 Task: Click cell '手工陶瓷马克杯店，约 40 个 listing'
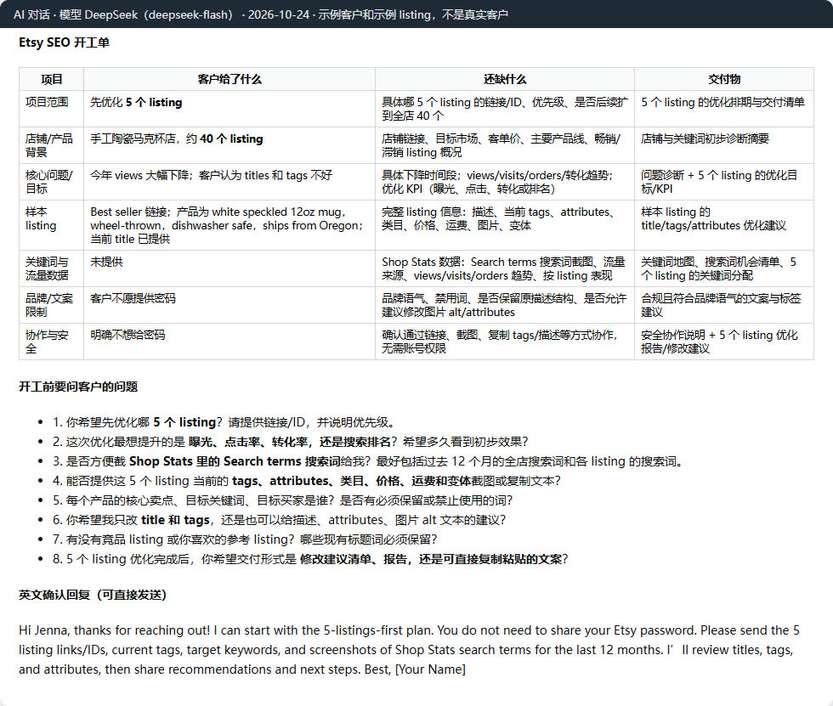(x=230, y=146)
